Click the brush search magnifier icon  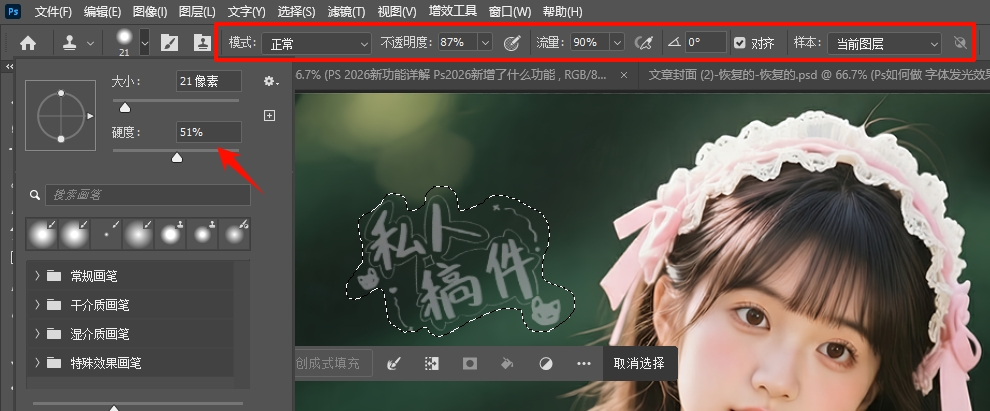[x=35, y=195]
